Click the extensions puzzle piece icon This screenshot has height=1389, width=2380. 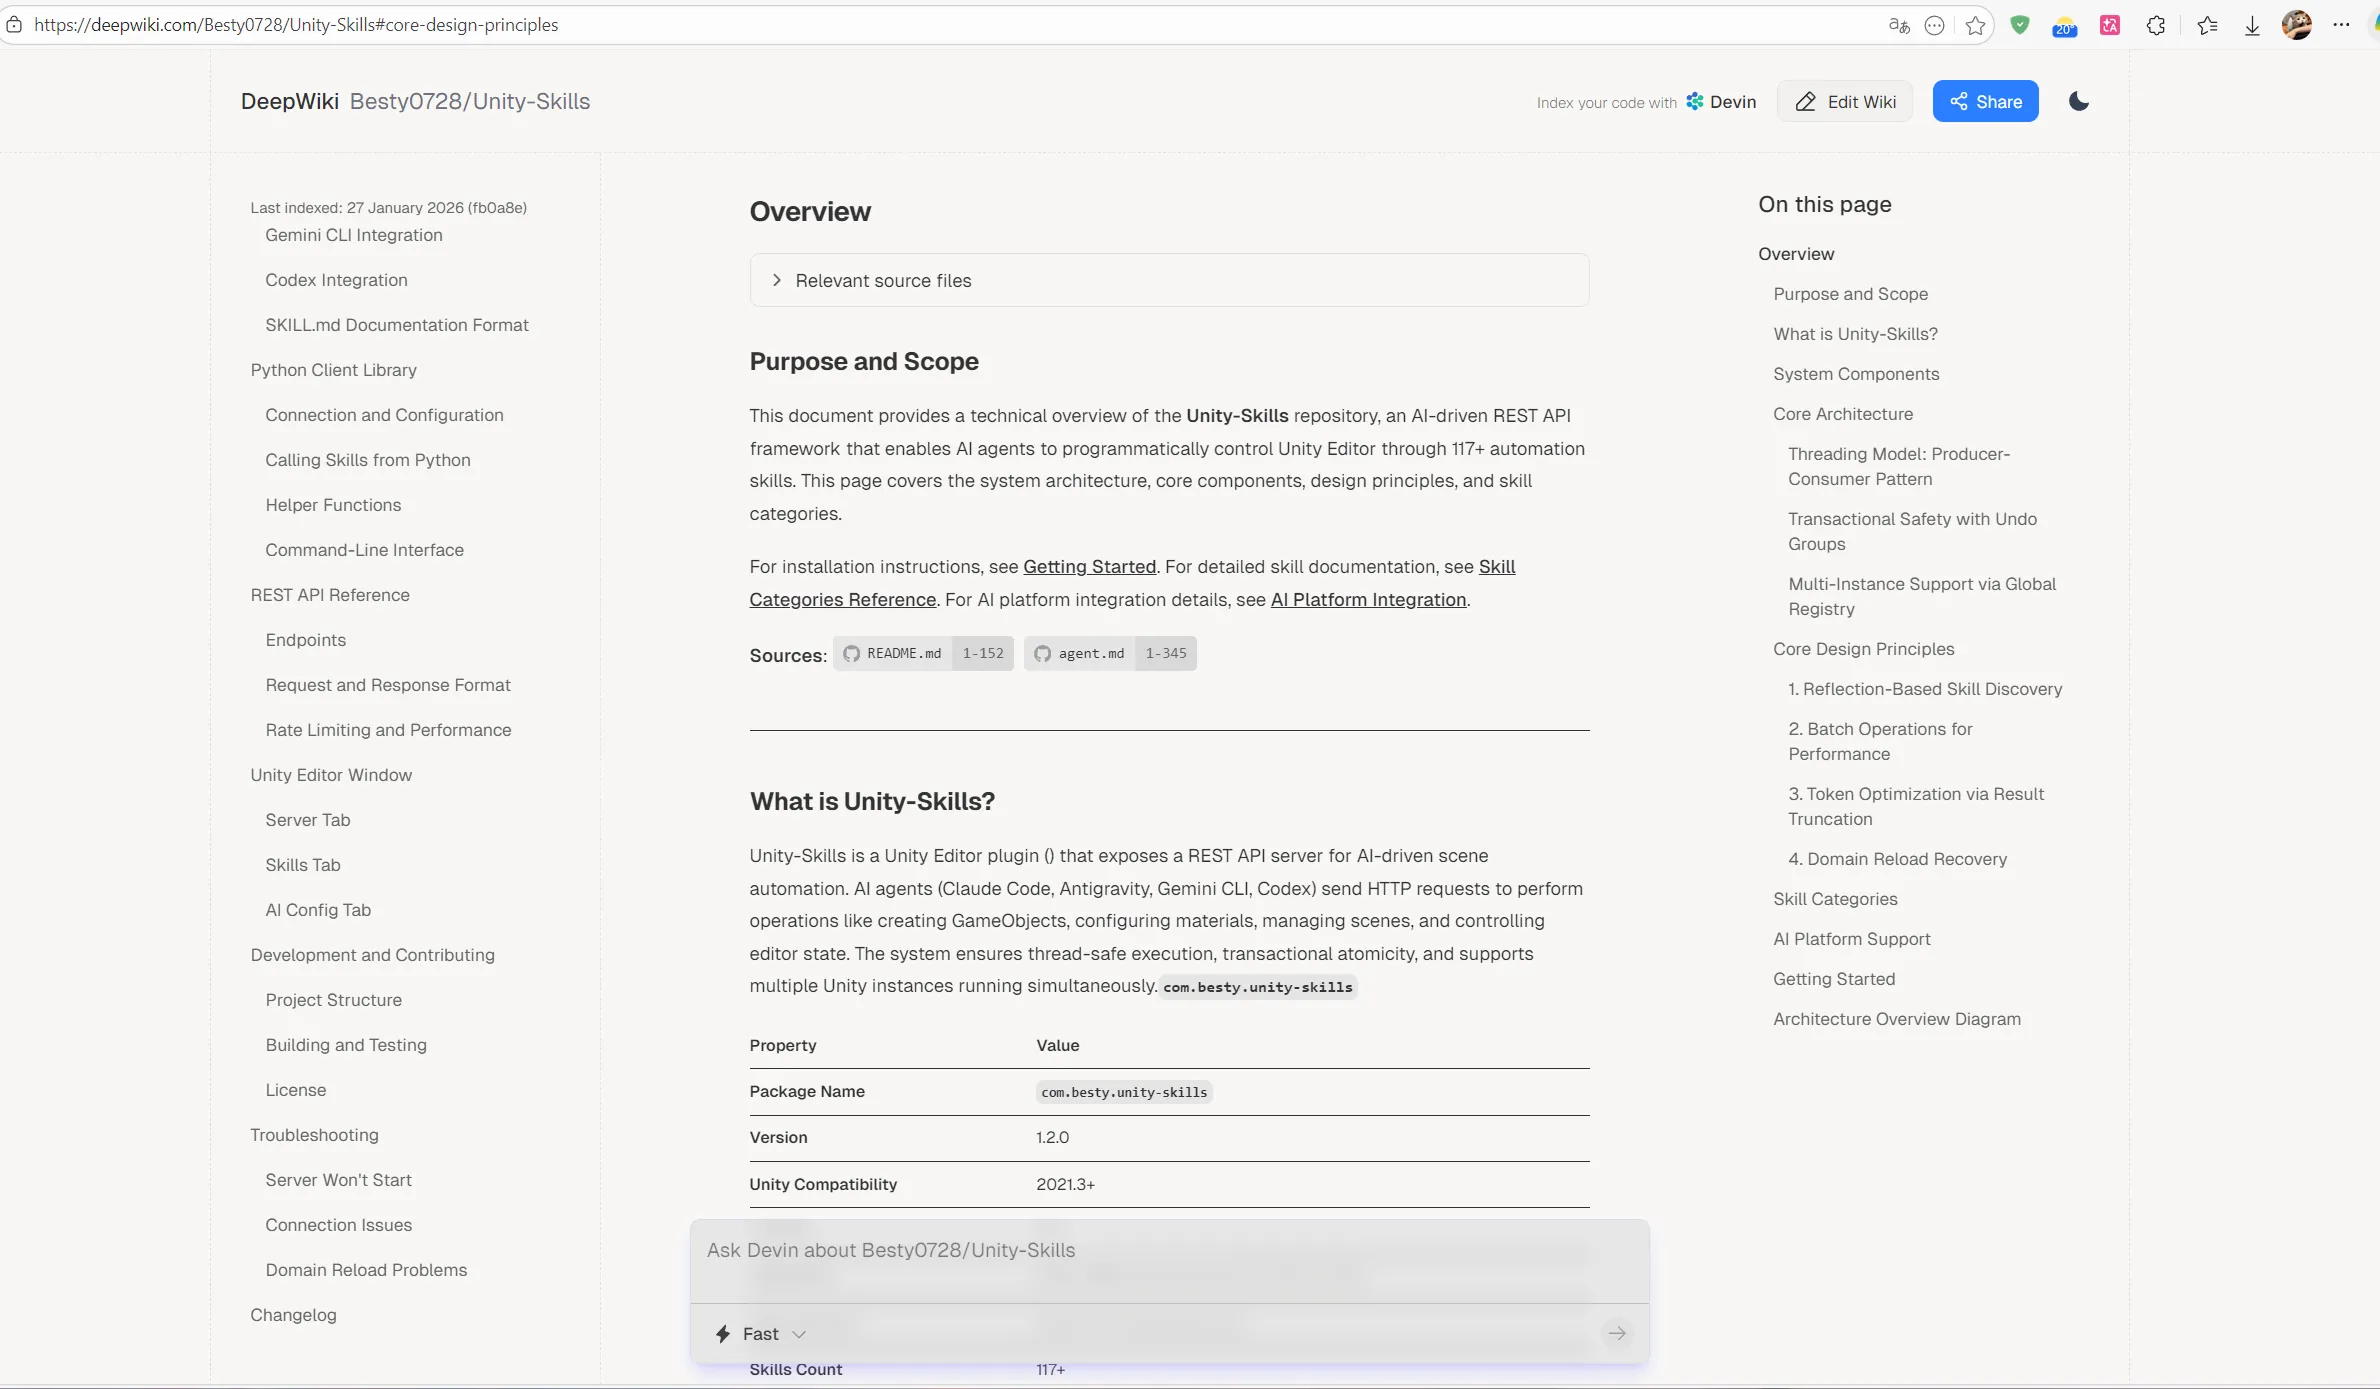coord(2156,25)
